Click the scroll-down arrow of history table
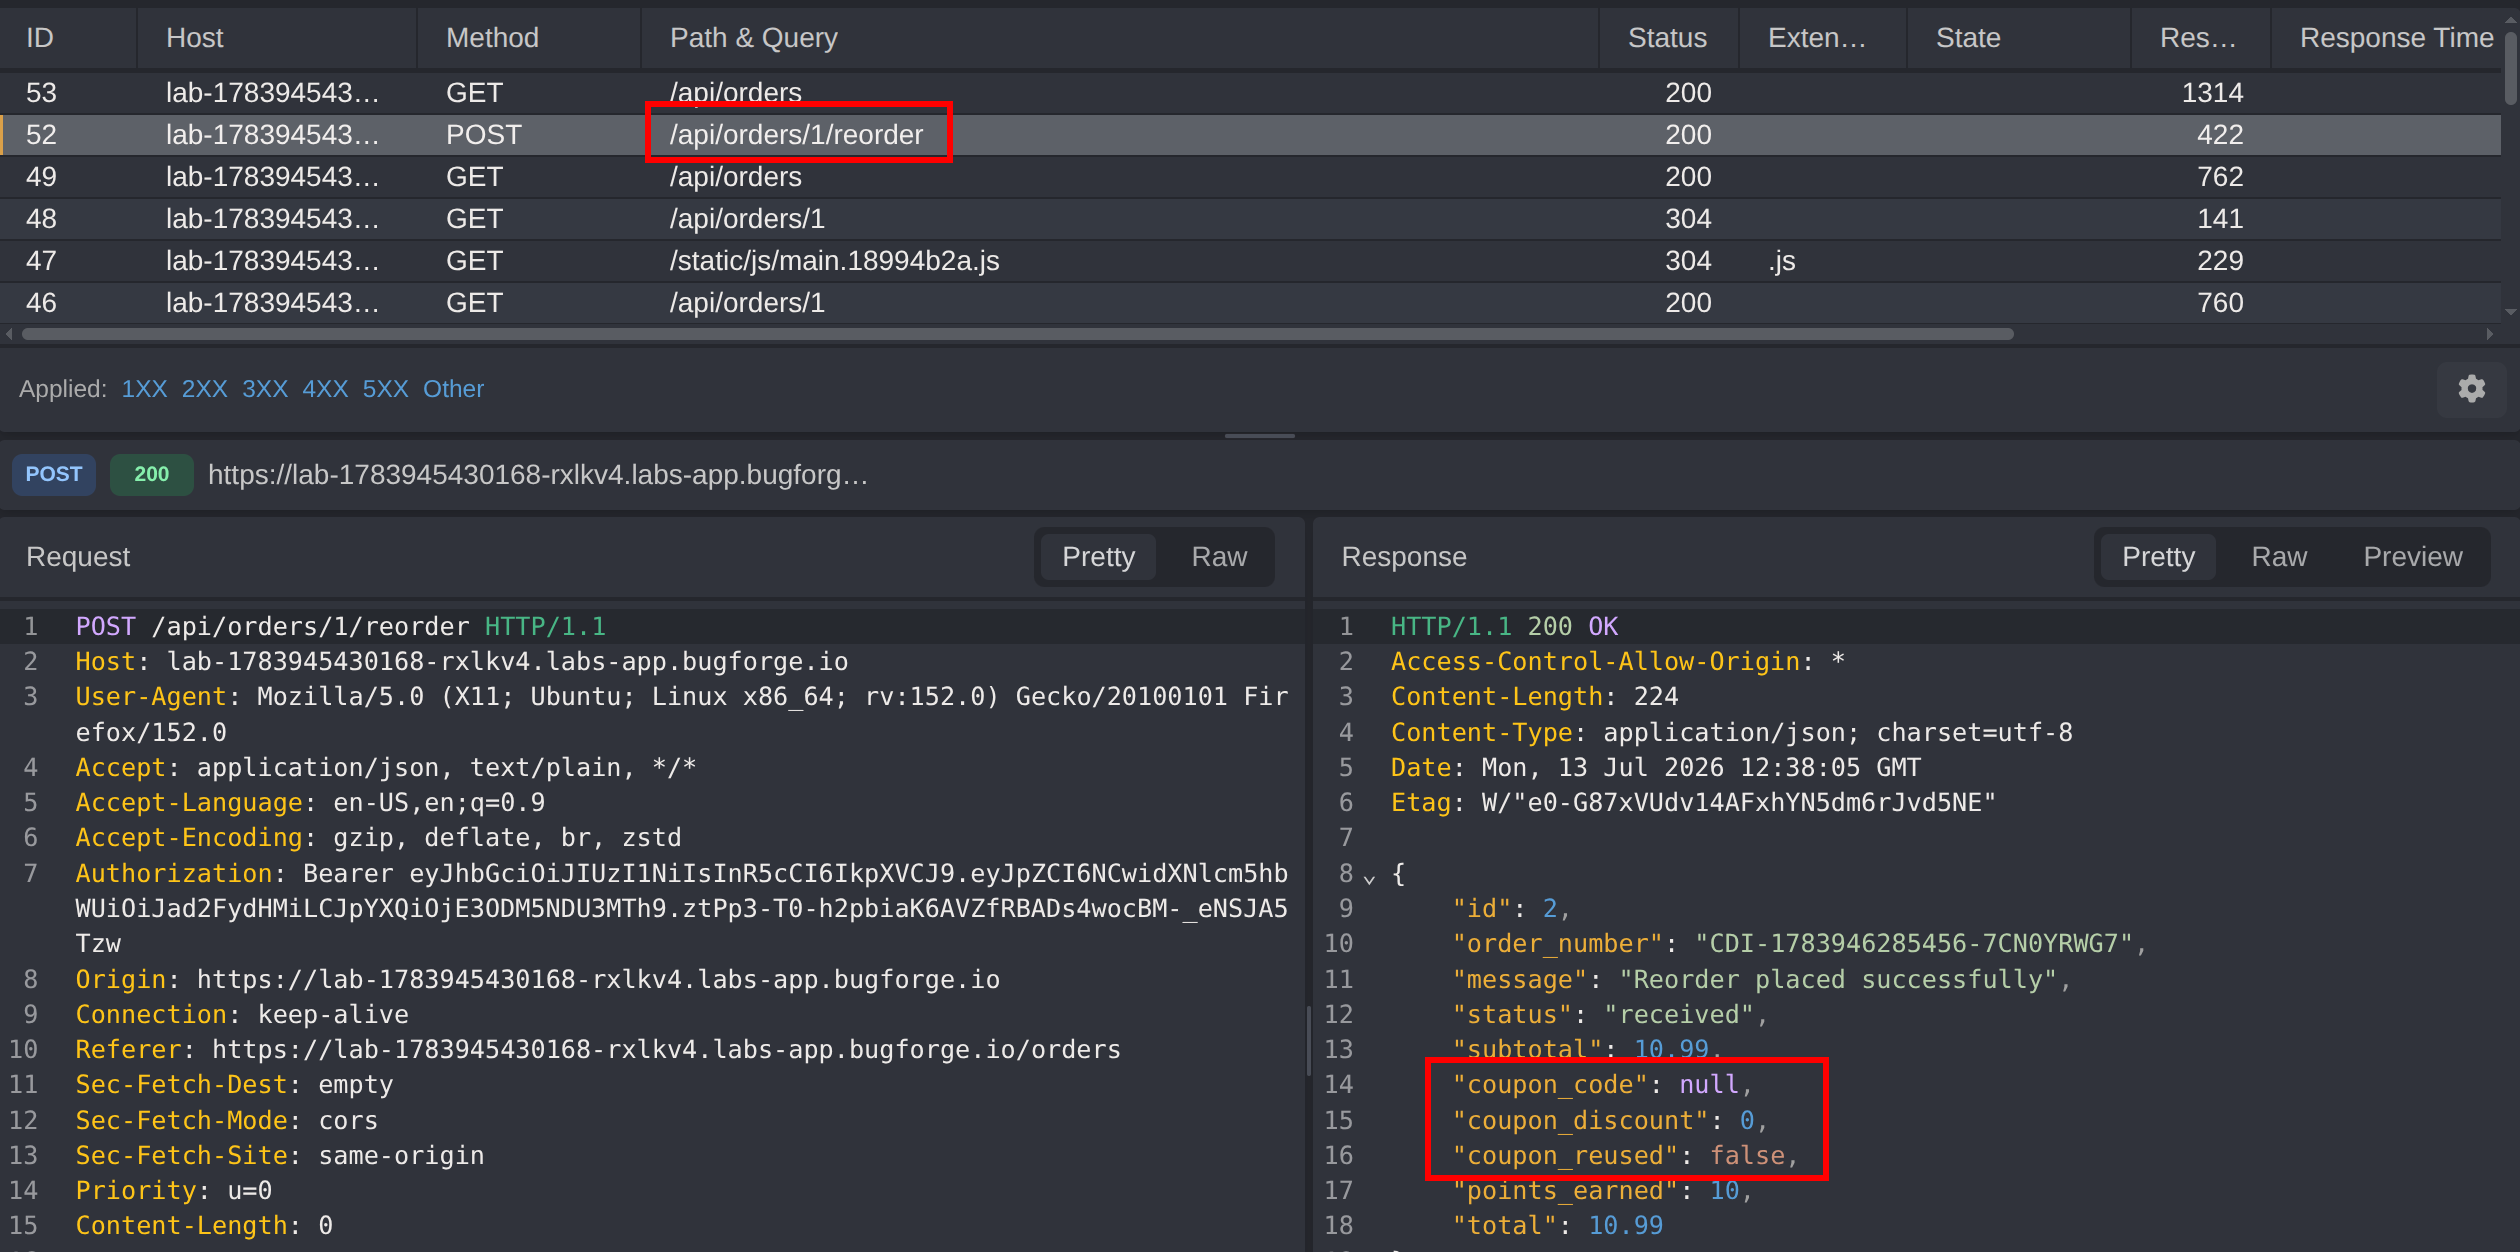The height and width of the screenshot is (1252, 2520). pyautogui.click(x=2510, y=312)
